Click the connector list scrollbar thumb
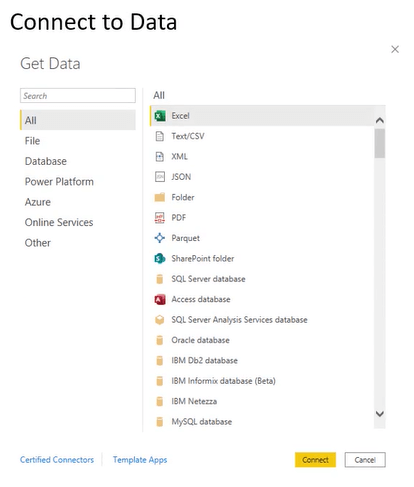Image resolution: width=414 pixels, height=487 pixels. (380, 143)
